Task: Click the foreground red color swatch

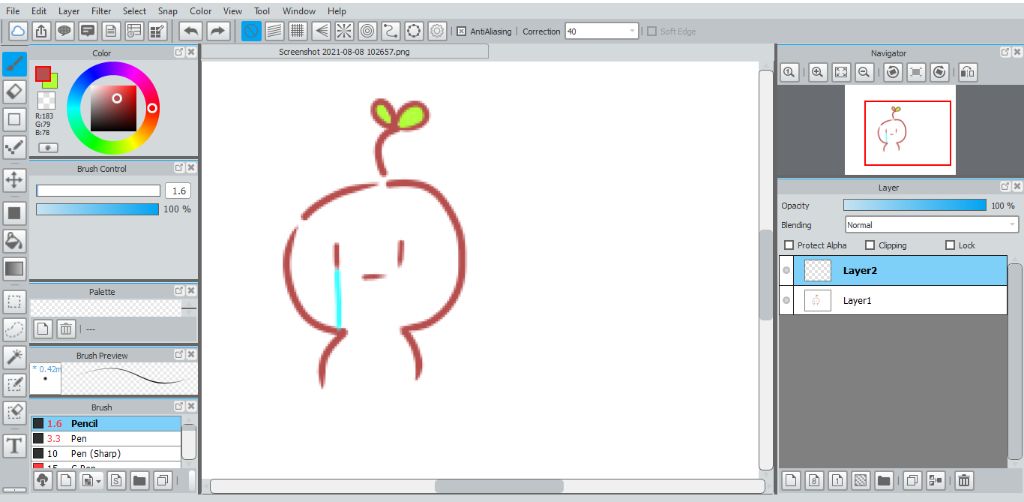Action: pos(43,73)
